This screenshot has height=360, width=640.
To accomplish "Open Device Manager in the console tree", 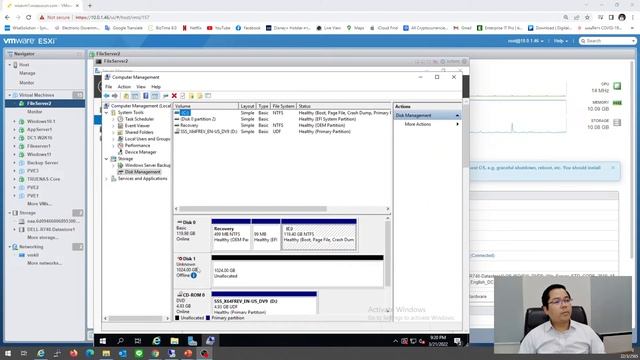I will pos(140,152).
